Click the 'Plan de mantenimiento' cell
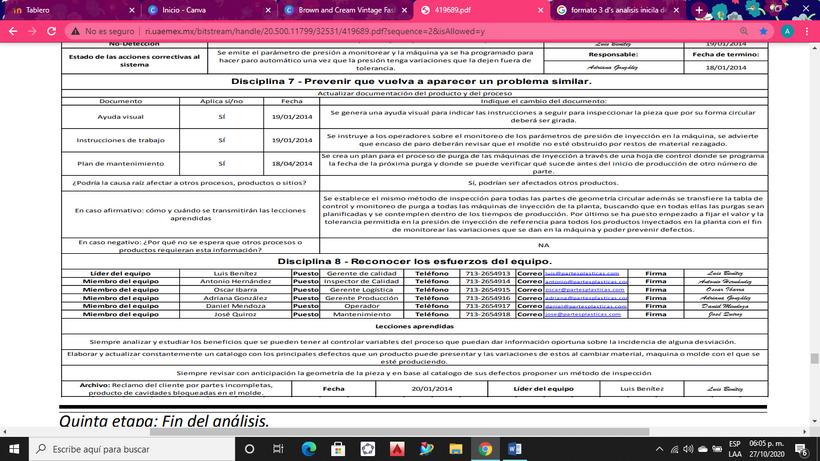Image resolution: width=820 pixels, height=461 pixels. pos(120,164)
